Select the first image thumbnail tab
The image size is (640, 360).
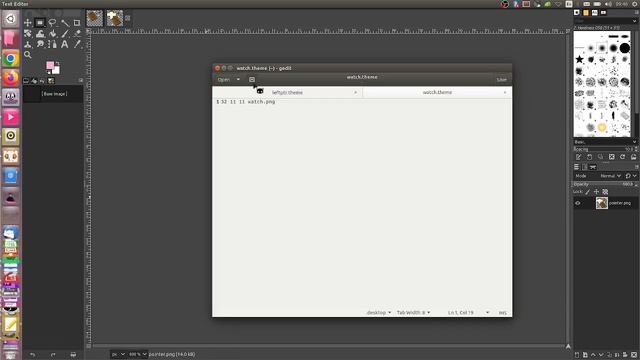tap(95, 18)
